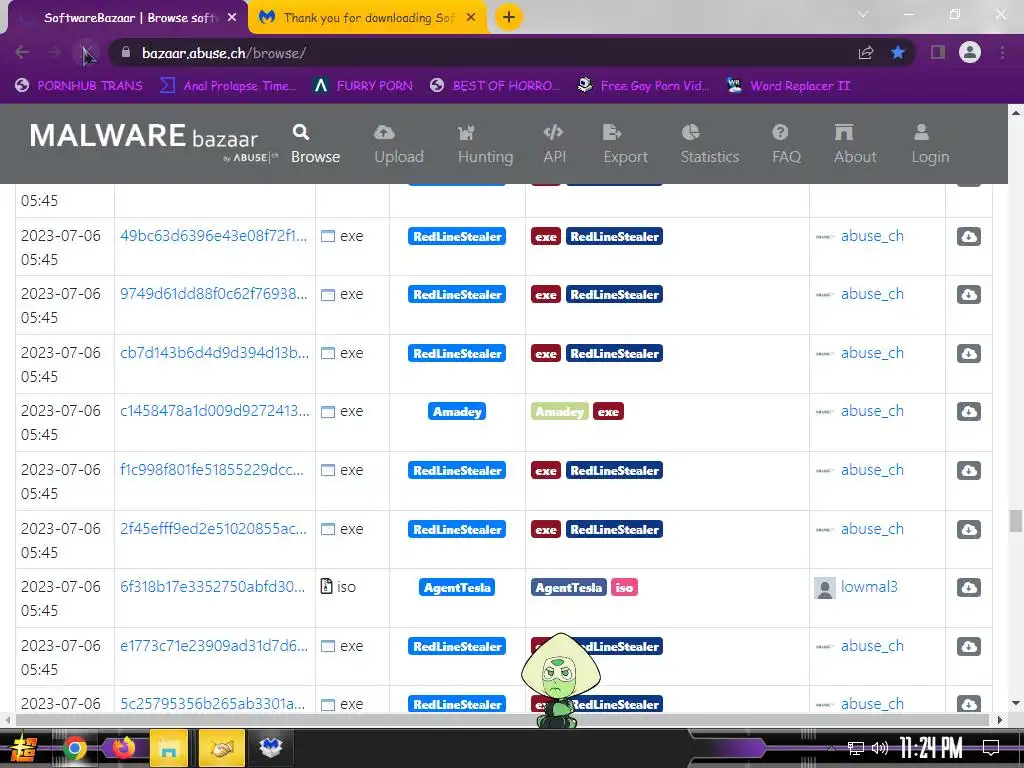1024x768 pixels.
Task: Open hash 49bc63d6396e43e08f72f1 link
Action: (x=214, y=236)
